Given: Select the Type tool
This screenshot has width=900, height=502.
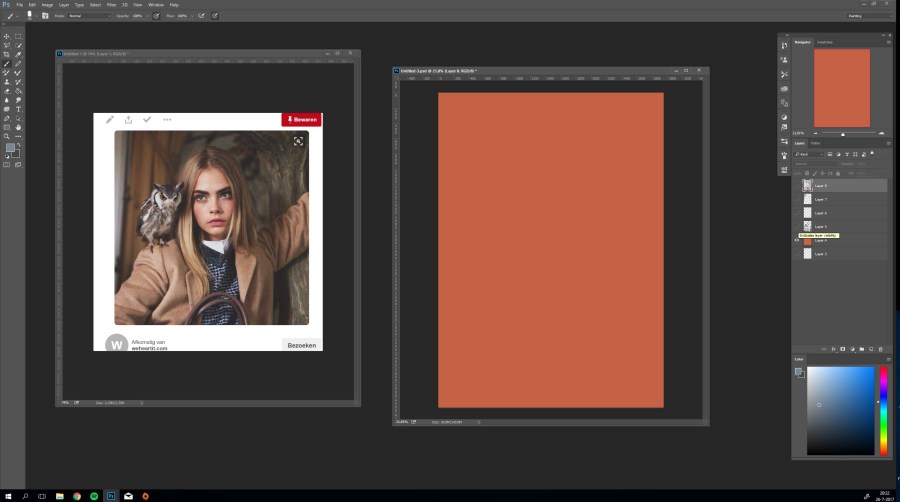Looking at the screenshot, I should pos(18,109).
